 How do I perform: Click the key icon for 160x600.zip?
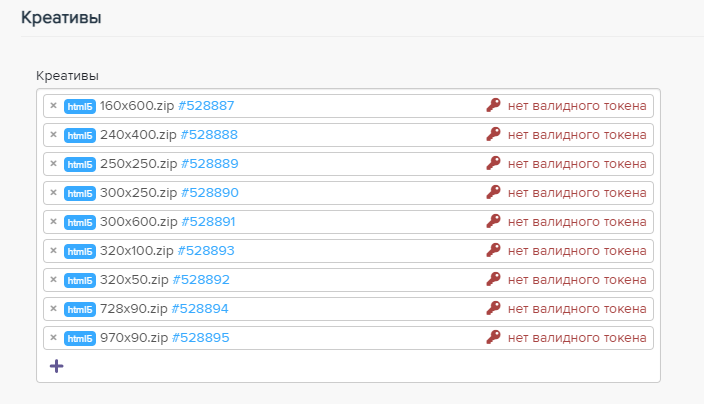pyautogui.click(x=492, y=105)
